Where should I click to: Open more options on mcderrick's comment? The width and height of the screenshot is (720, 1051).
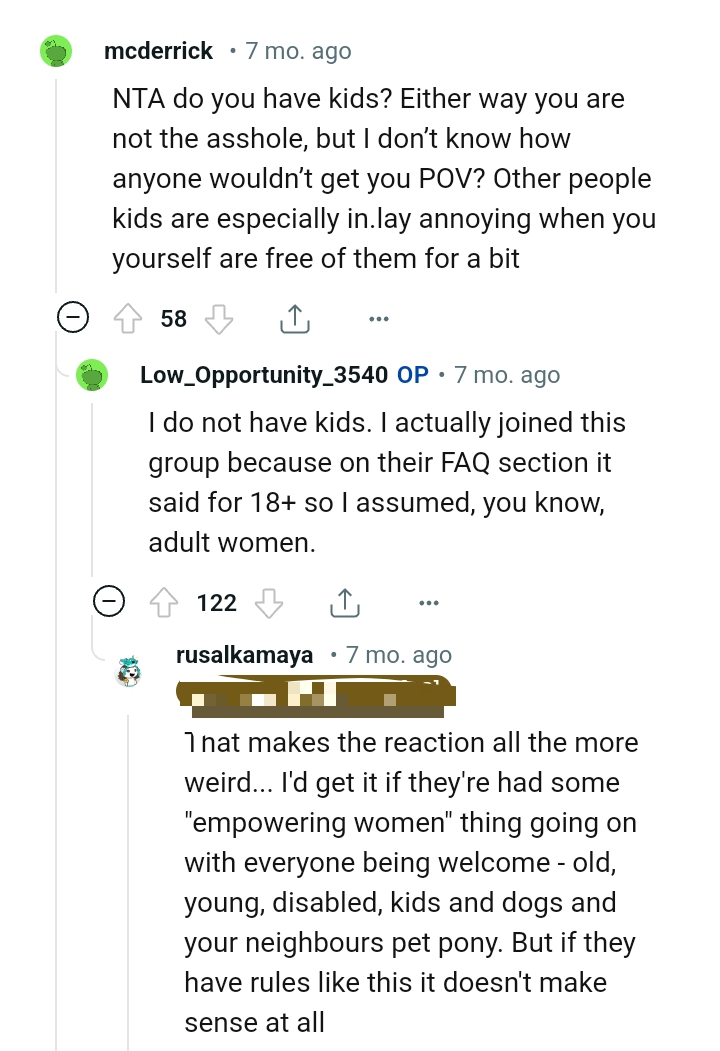378,319
